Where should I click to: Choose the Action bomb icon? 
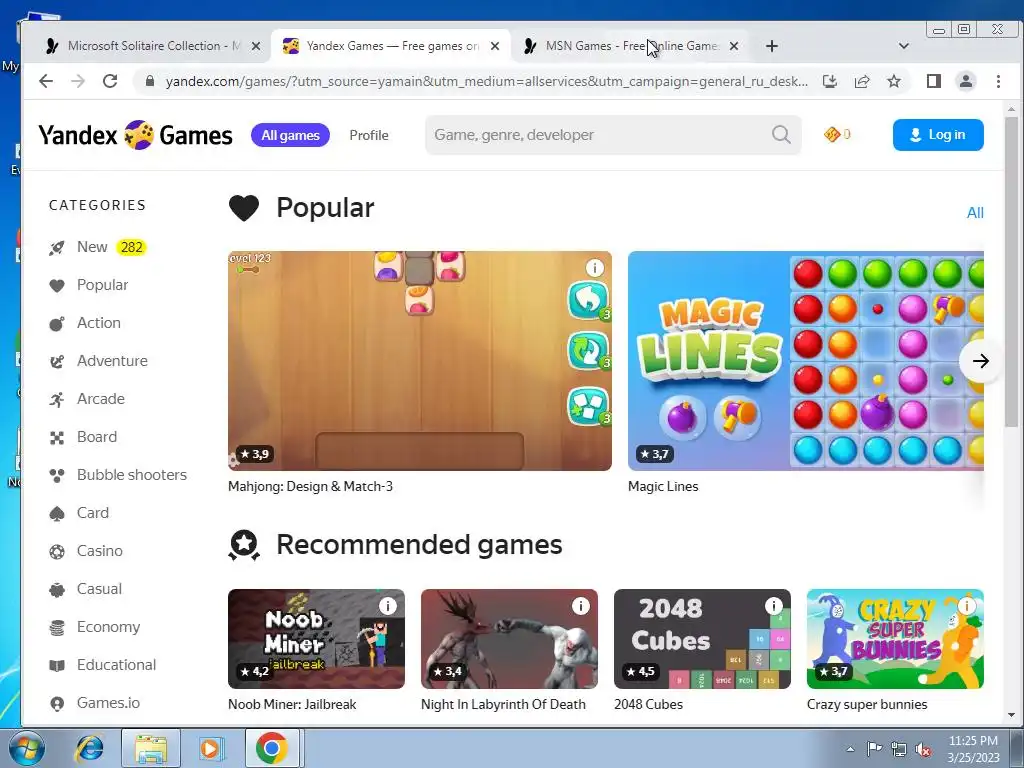pos(57,323)
